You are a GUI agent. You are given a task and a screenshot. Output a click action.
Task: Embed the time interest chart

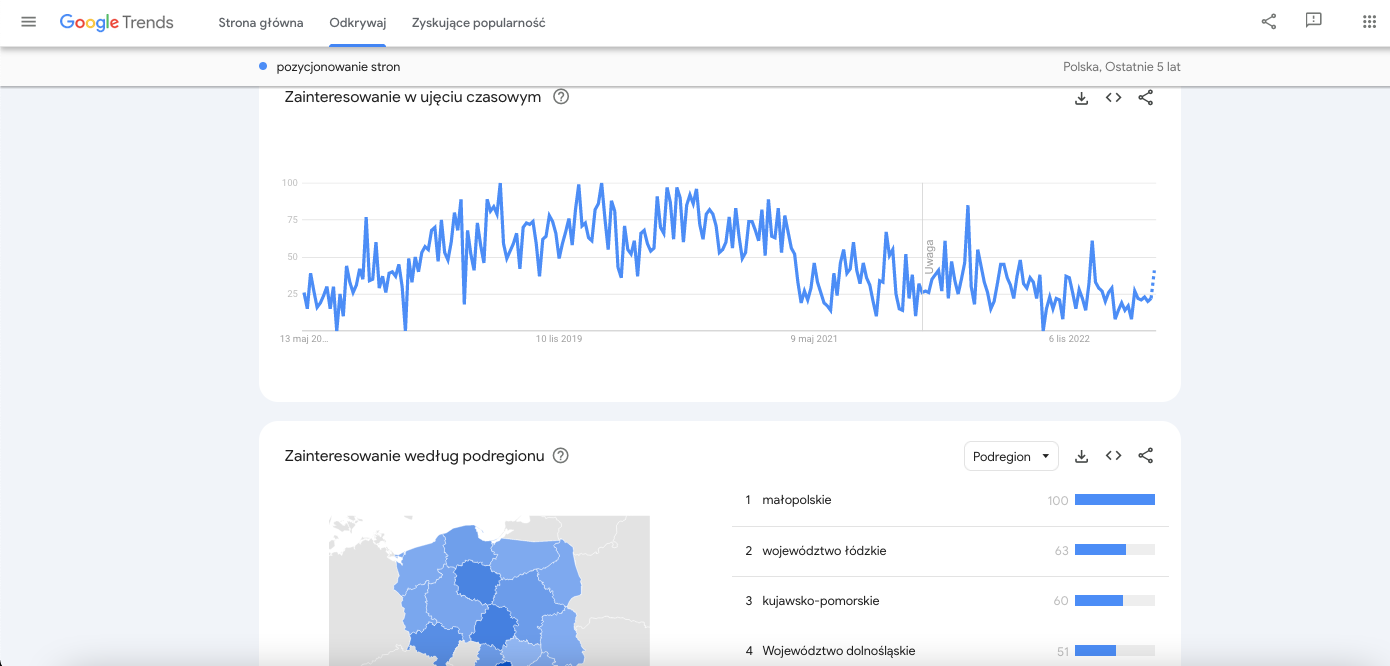(1113, 98)
